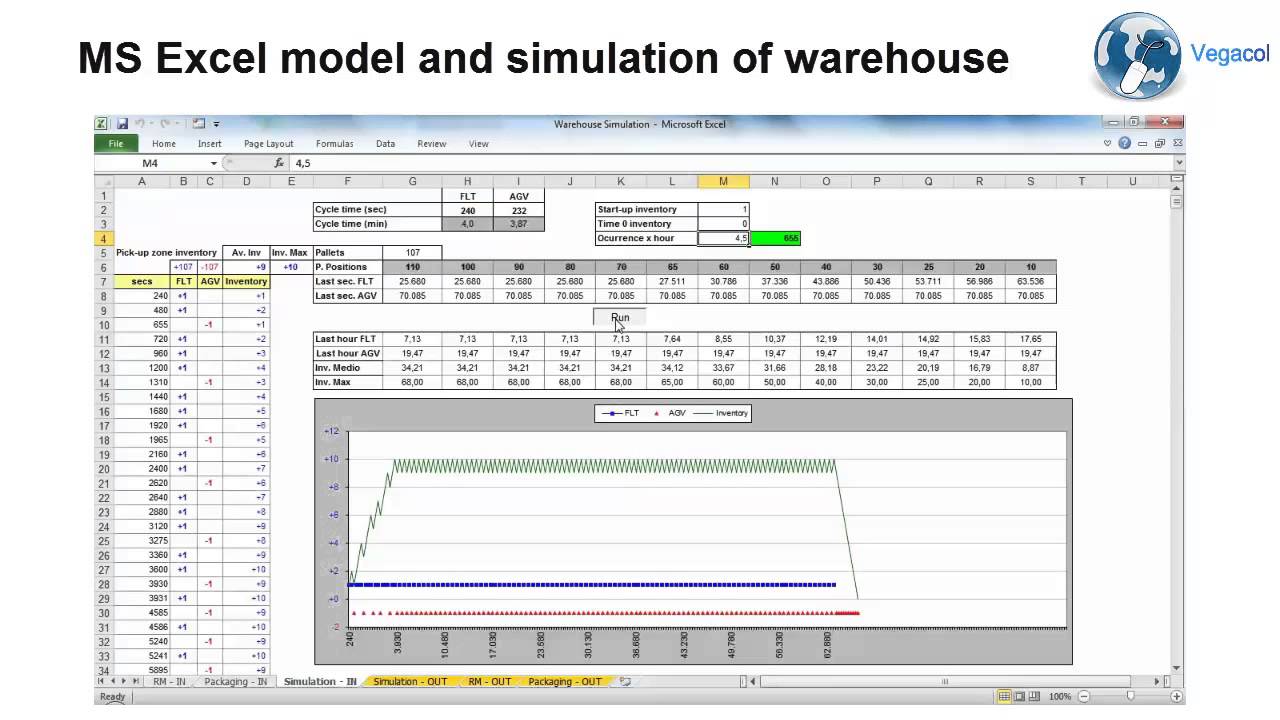Select Normal view icon in status bar
The width and height of the screenshot is (1280, 720).
pyautogui.click(x=1005, y=696)
